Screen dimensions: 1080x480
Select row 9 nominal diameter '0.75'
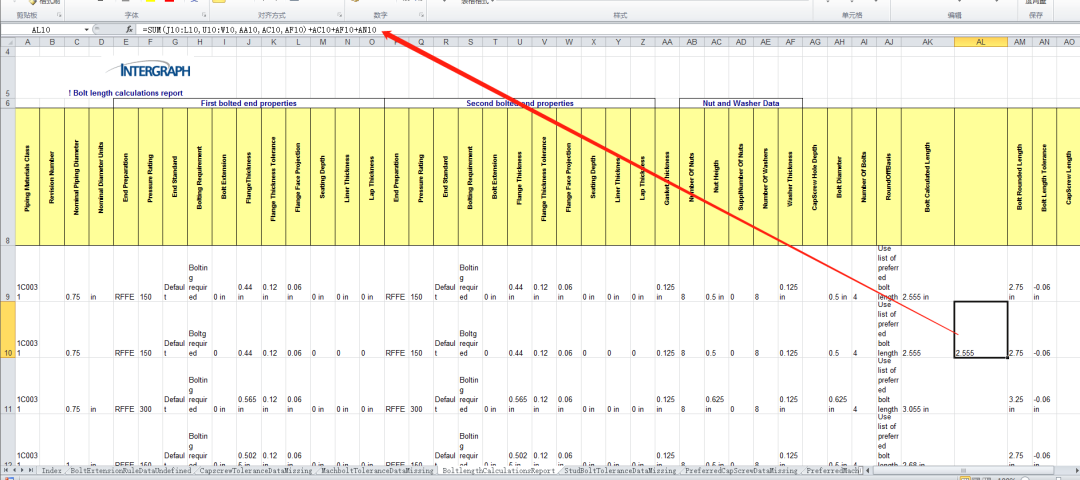(x=76, y=273)
